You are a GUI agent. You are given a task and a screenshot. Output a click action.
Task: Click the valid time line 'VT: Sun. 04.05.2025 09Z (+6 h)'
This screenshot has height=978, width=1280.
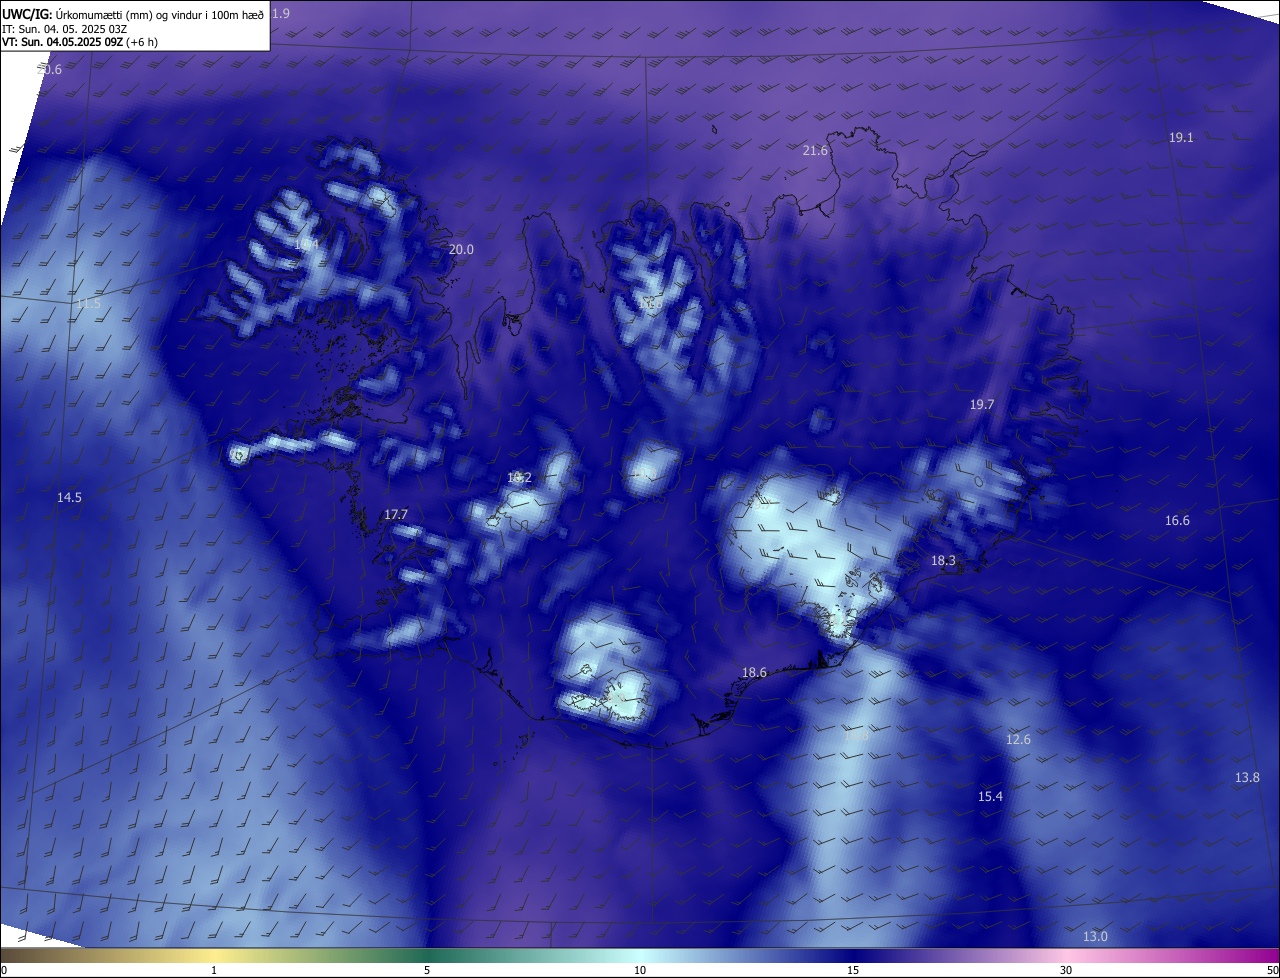coord(79,42)
